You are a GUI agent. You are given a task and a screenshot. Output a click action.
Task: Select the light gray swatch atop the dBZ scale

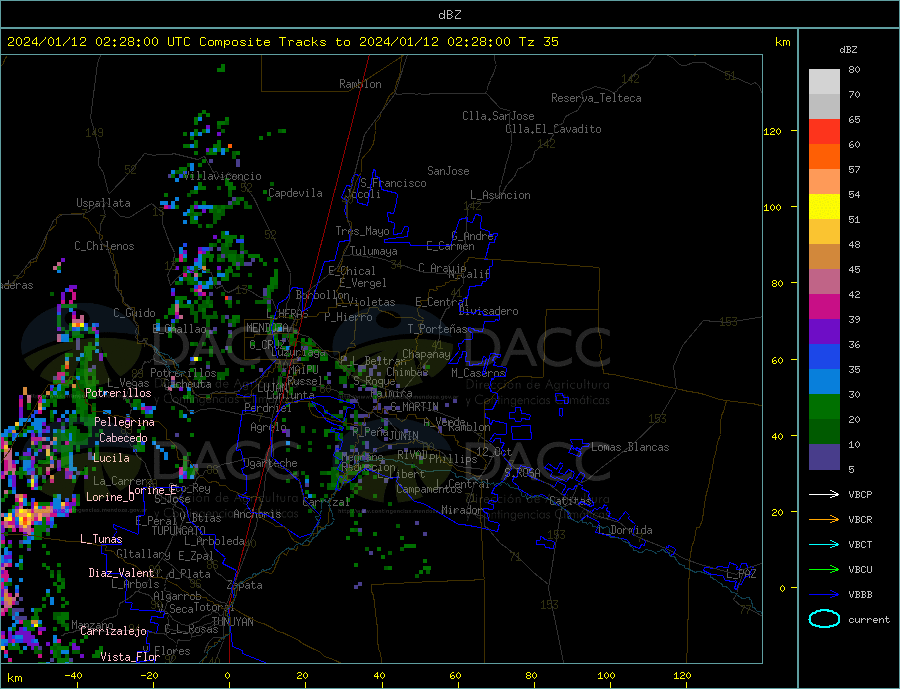pyautogui.click(x=824, y=82)
